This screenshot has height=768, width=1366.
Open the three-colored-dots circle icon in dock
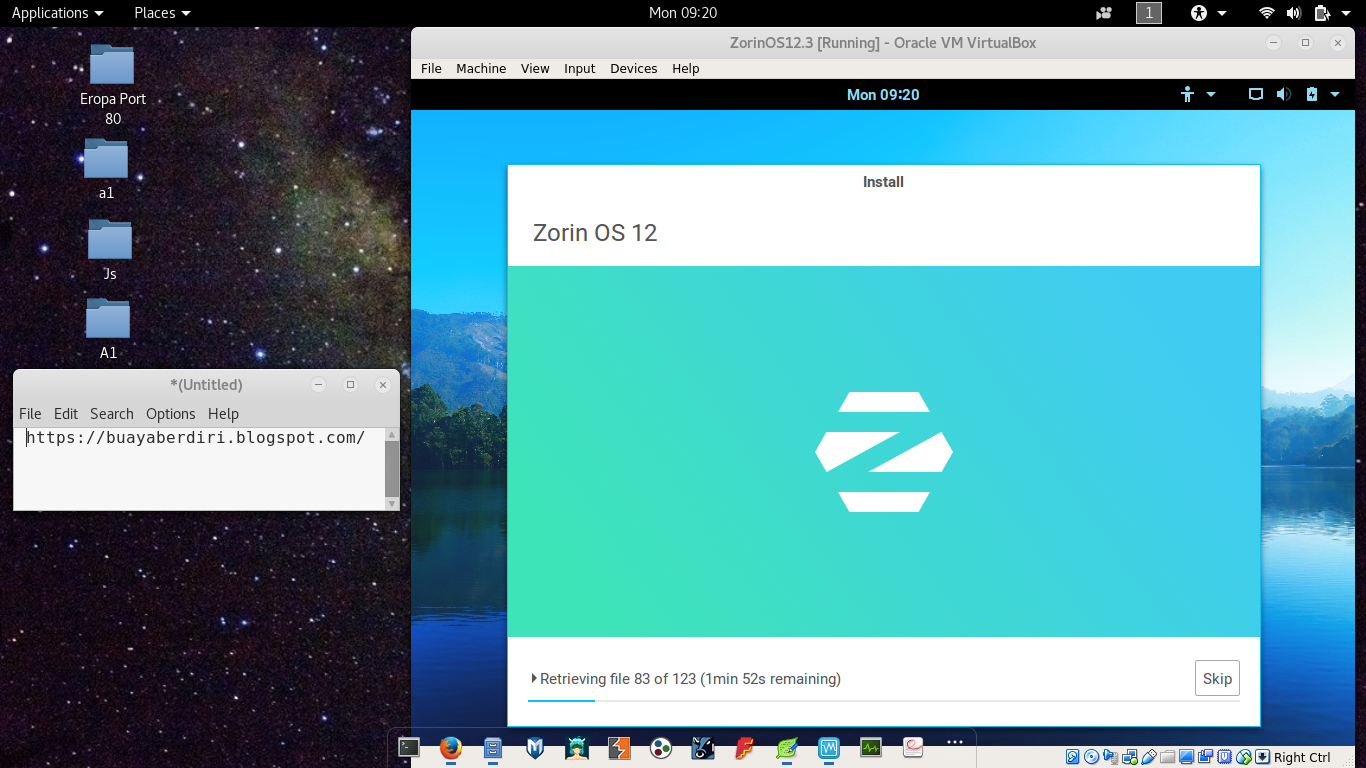[x=661, y=747]
